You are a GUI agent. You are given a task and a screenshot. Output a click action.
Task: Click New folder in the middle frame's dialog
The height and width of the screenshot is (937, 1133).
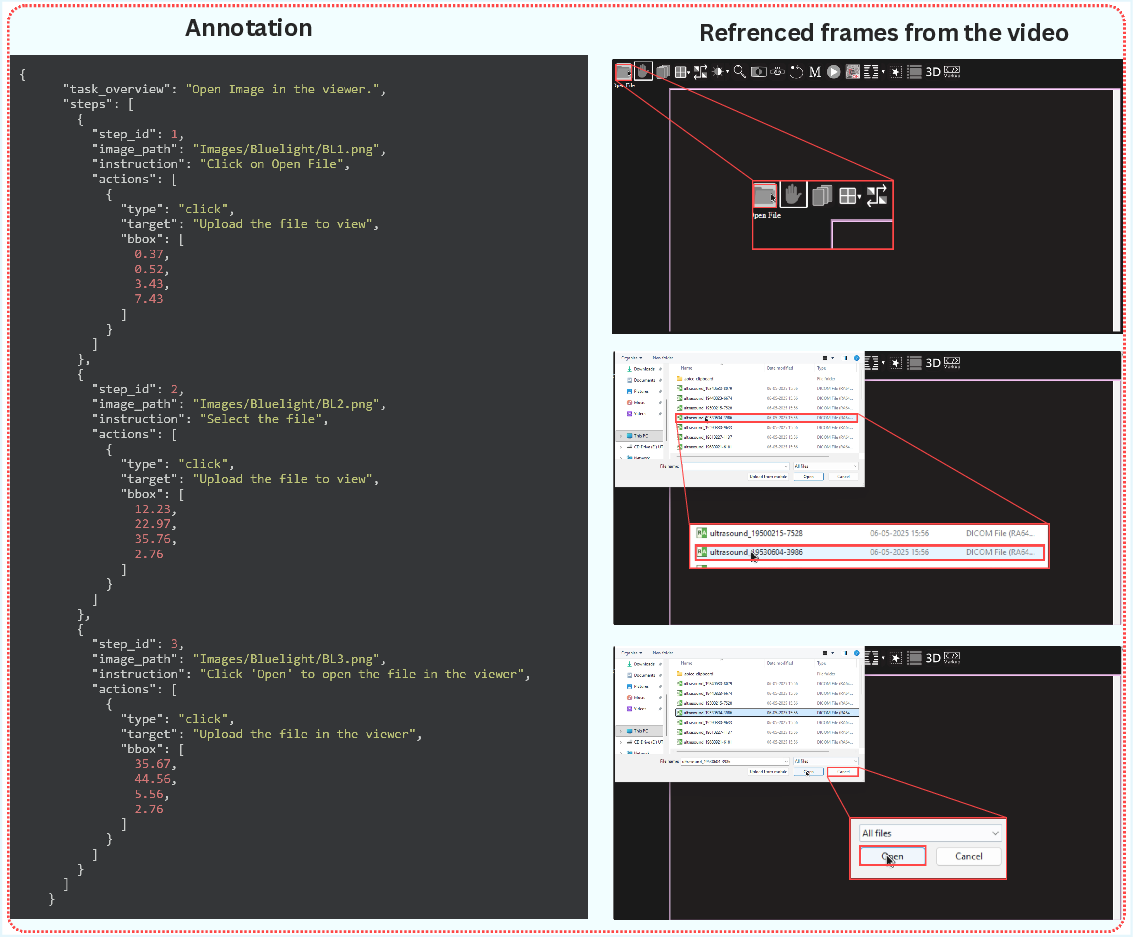663,358
